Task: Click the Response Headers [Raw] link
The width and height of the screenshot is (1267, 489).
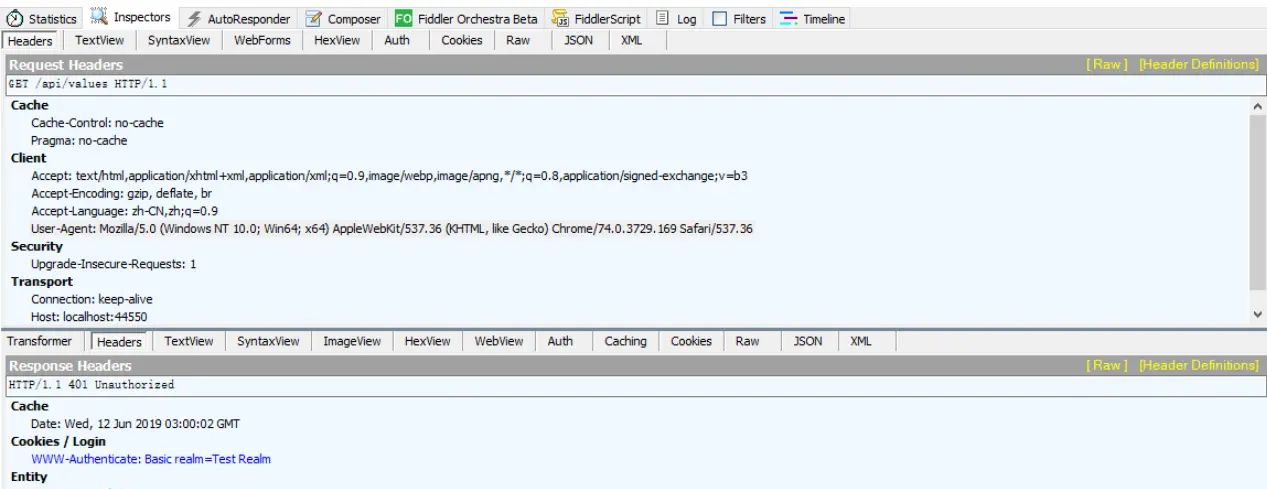Action: tap(1107, 366)
